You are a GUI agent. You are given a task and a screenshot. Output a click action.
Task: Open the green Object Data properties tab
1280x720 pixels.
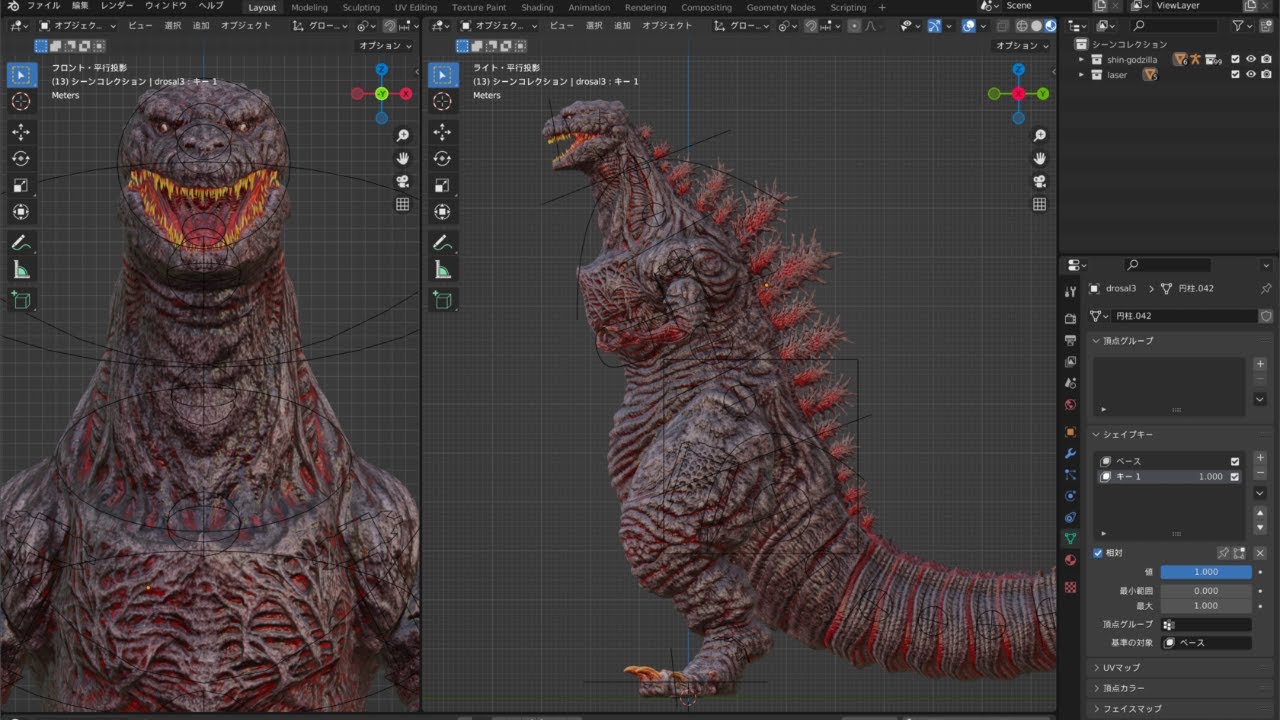click(1070, 537)
